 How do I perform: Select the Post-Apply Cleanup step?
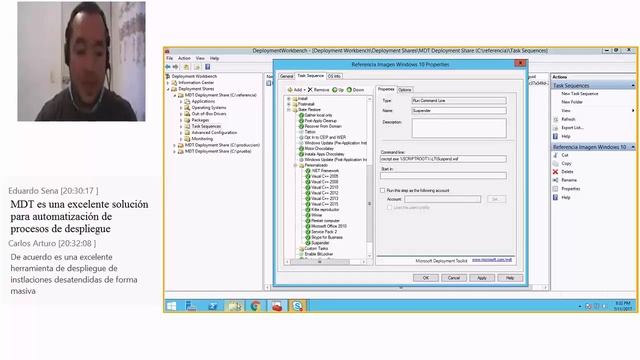(320, 121)
